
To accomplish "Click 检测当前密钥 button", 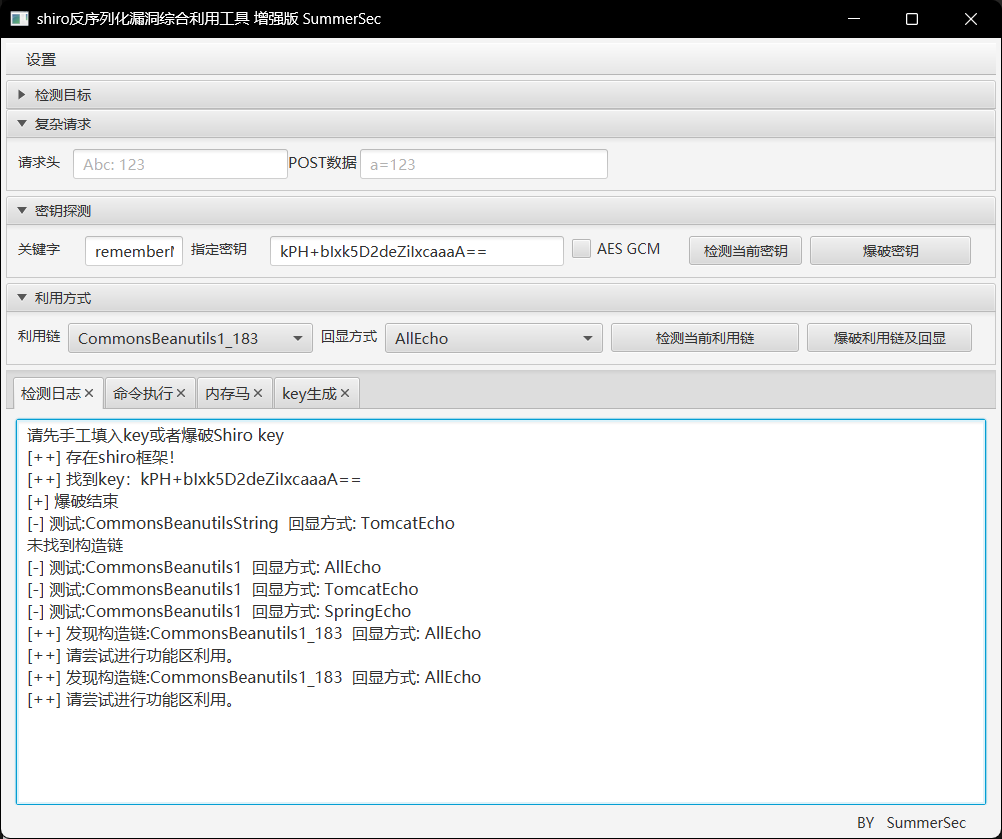I will tap(745, 250).
